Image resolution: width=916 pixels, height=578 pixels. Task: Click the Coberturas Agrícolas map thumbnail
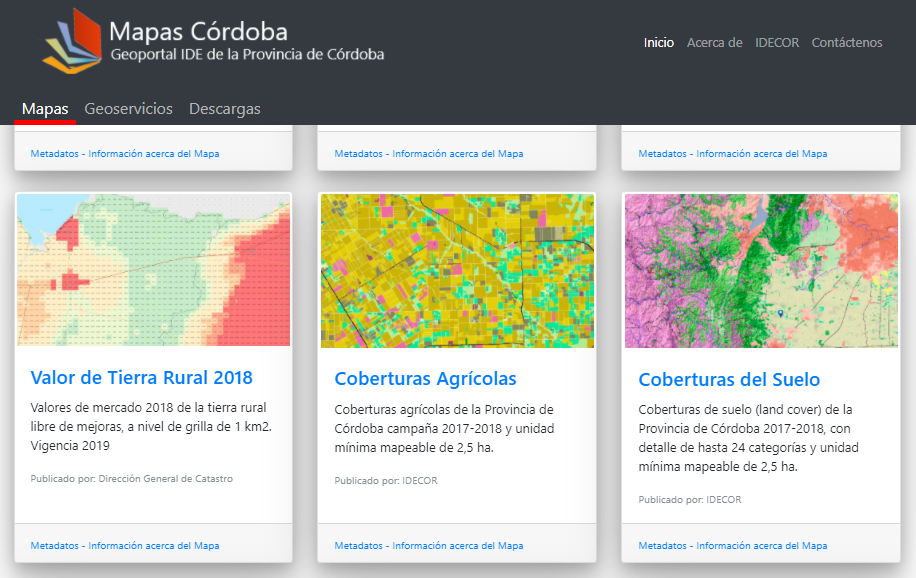click(457, 271)
